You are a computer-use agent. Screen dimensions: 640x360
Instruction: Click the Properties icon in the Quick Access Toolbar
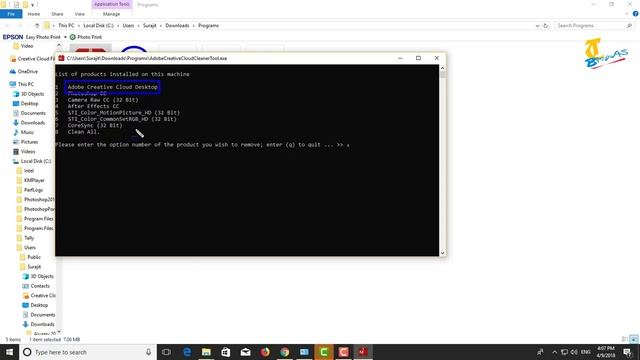[x=16, y=4]
